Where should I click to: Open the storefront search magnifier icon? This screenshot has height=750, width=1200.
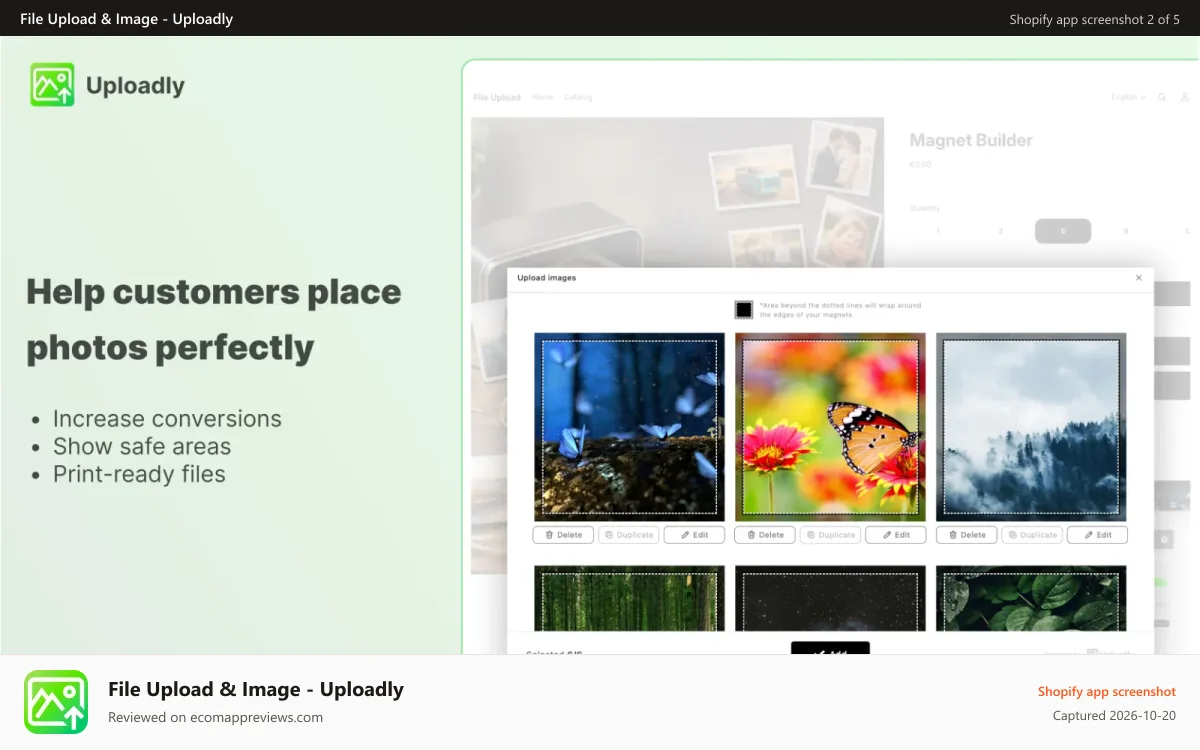click(1162, 97)
